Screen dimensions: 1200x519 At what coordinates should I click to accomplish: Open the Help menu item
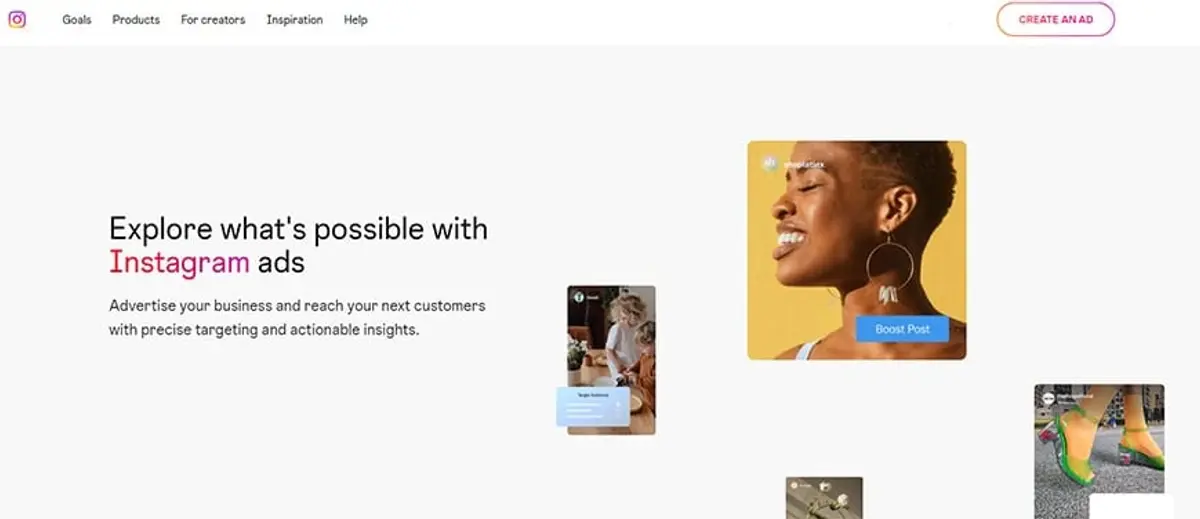coord(356,20)
